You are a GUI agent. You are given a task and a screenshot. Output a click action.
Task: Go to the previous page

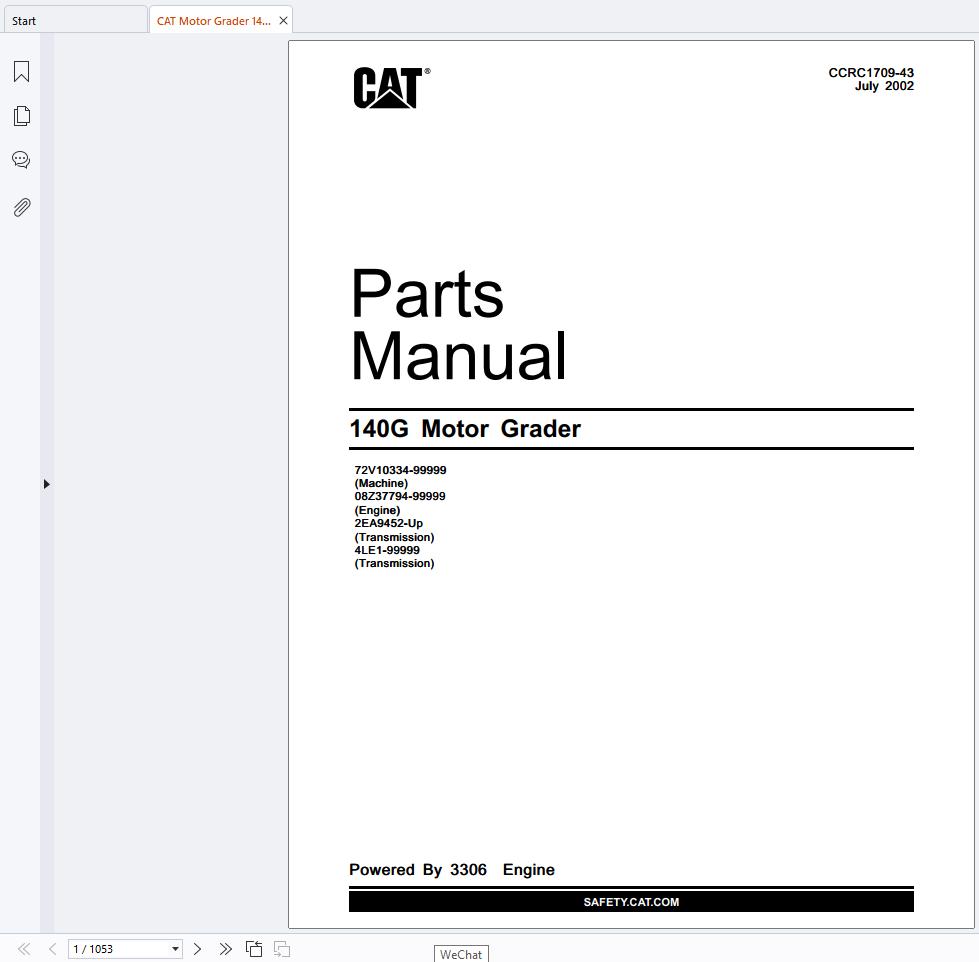point(52,949)
